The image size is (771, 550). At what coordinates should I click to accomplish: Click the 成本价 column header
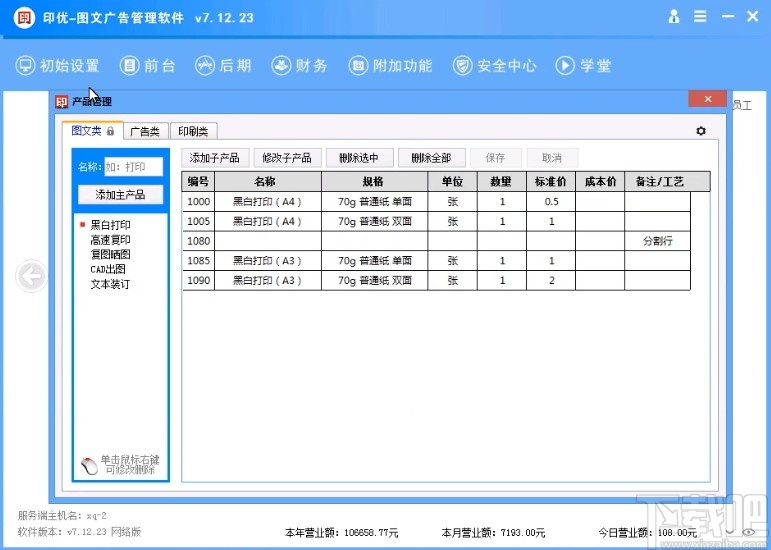click(x=600, y=181)
